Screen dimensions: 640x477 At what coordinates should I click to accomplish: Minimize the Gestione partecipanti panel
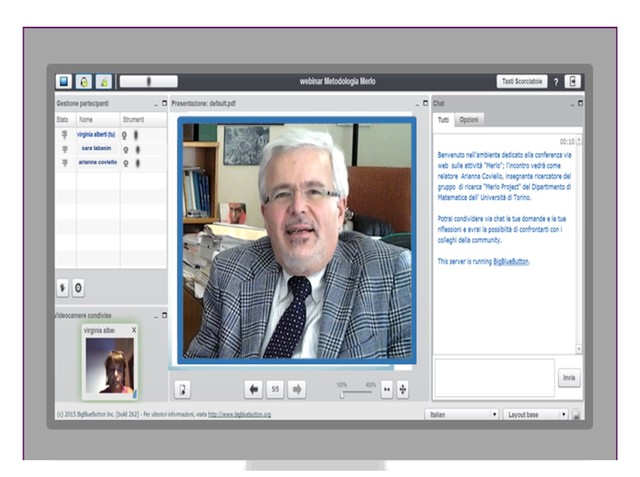click(156, 104)
